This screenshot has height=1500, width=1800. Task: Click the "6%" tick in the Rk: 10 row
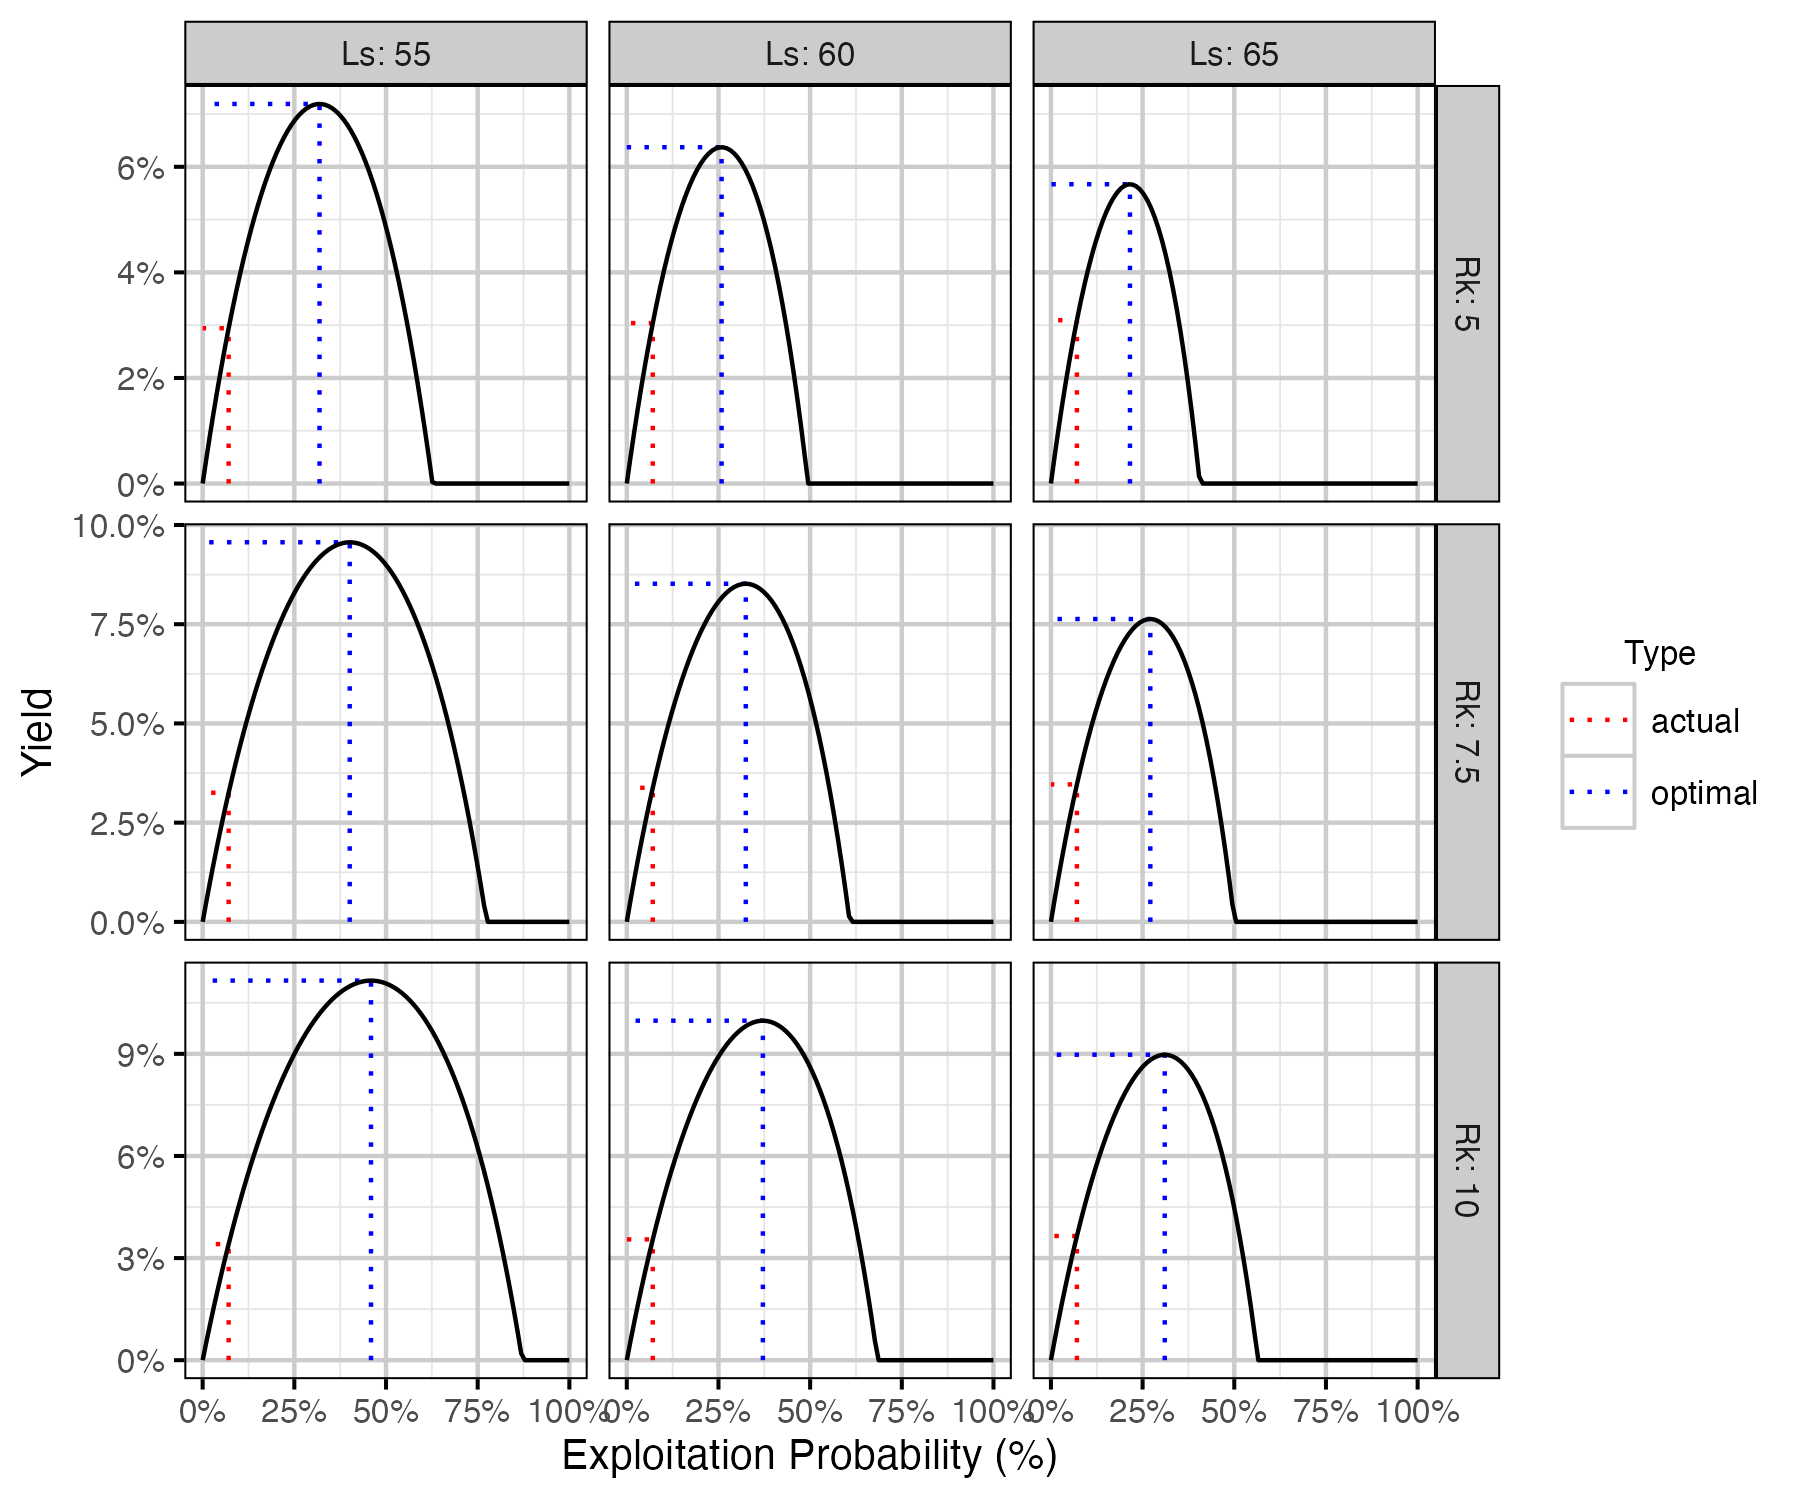point(141,1157)
